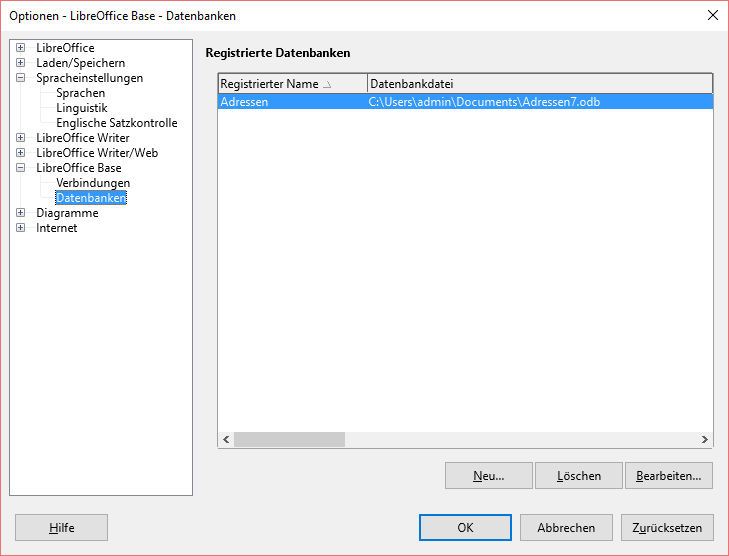
Task: Open the Linguistik settings page
Action: [82, 108]
